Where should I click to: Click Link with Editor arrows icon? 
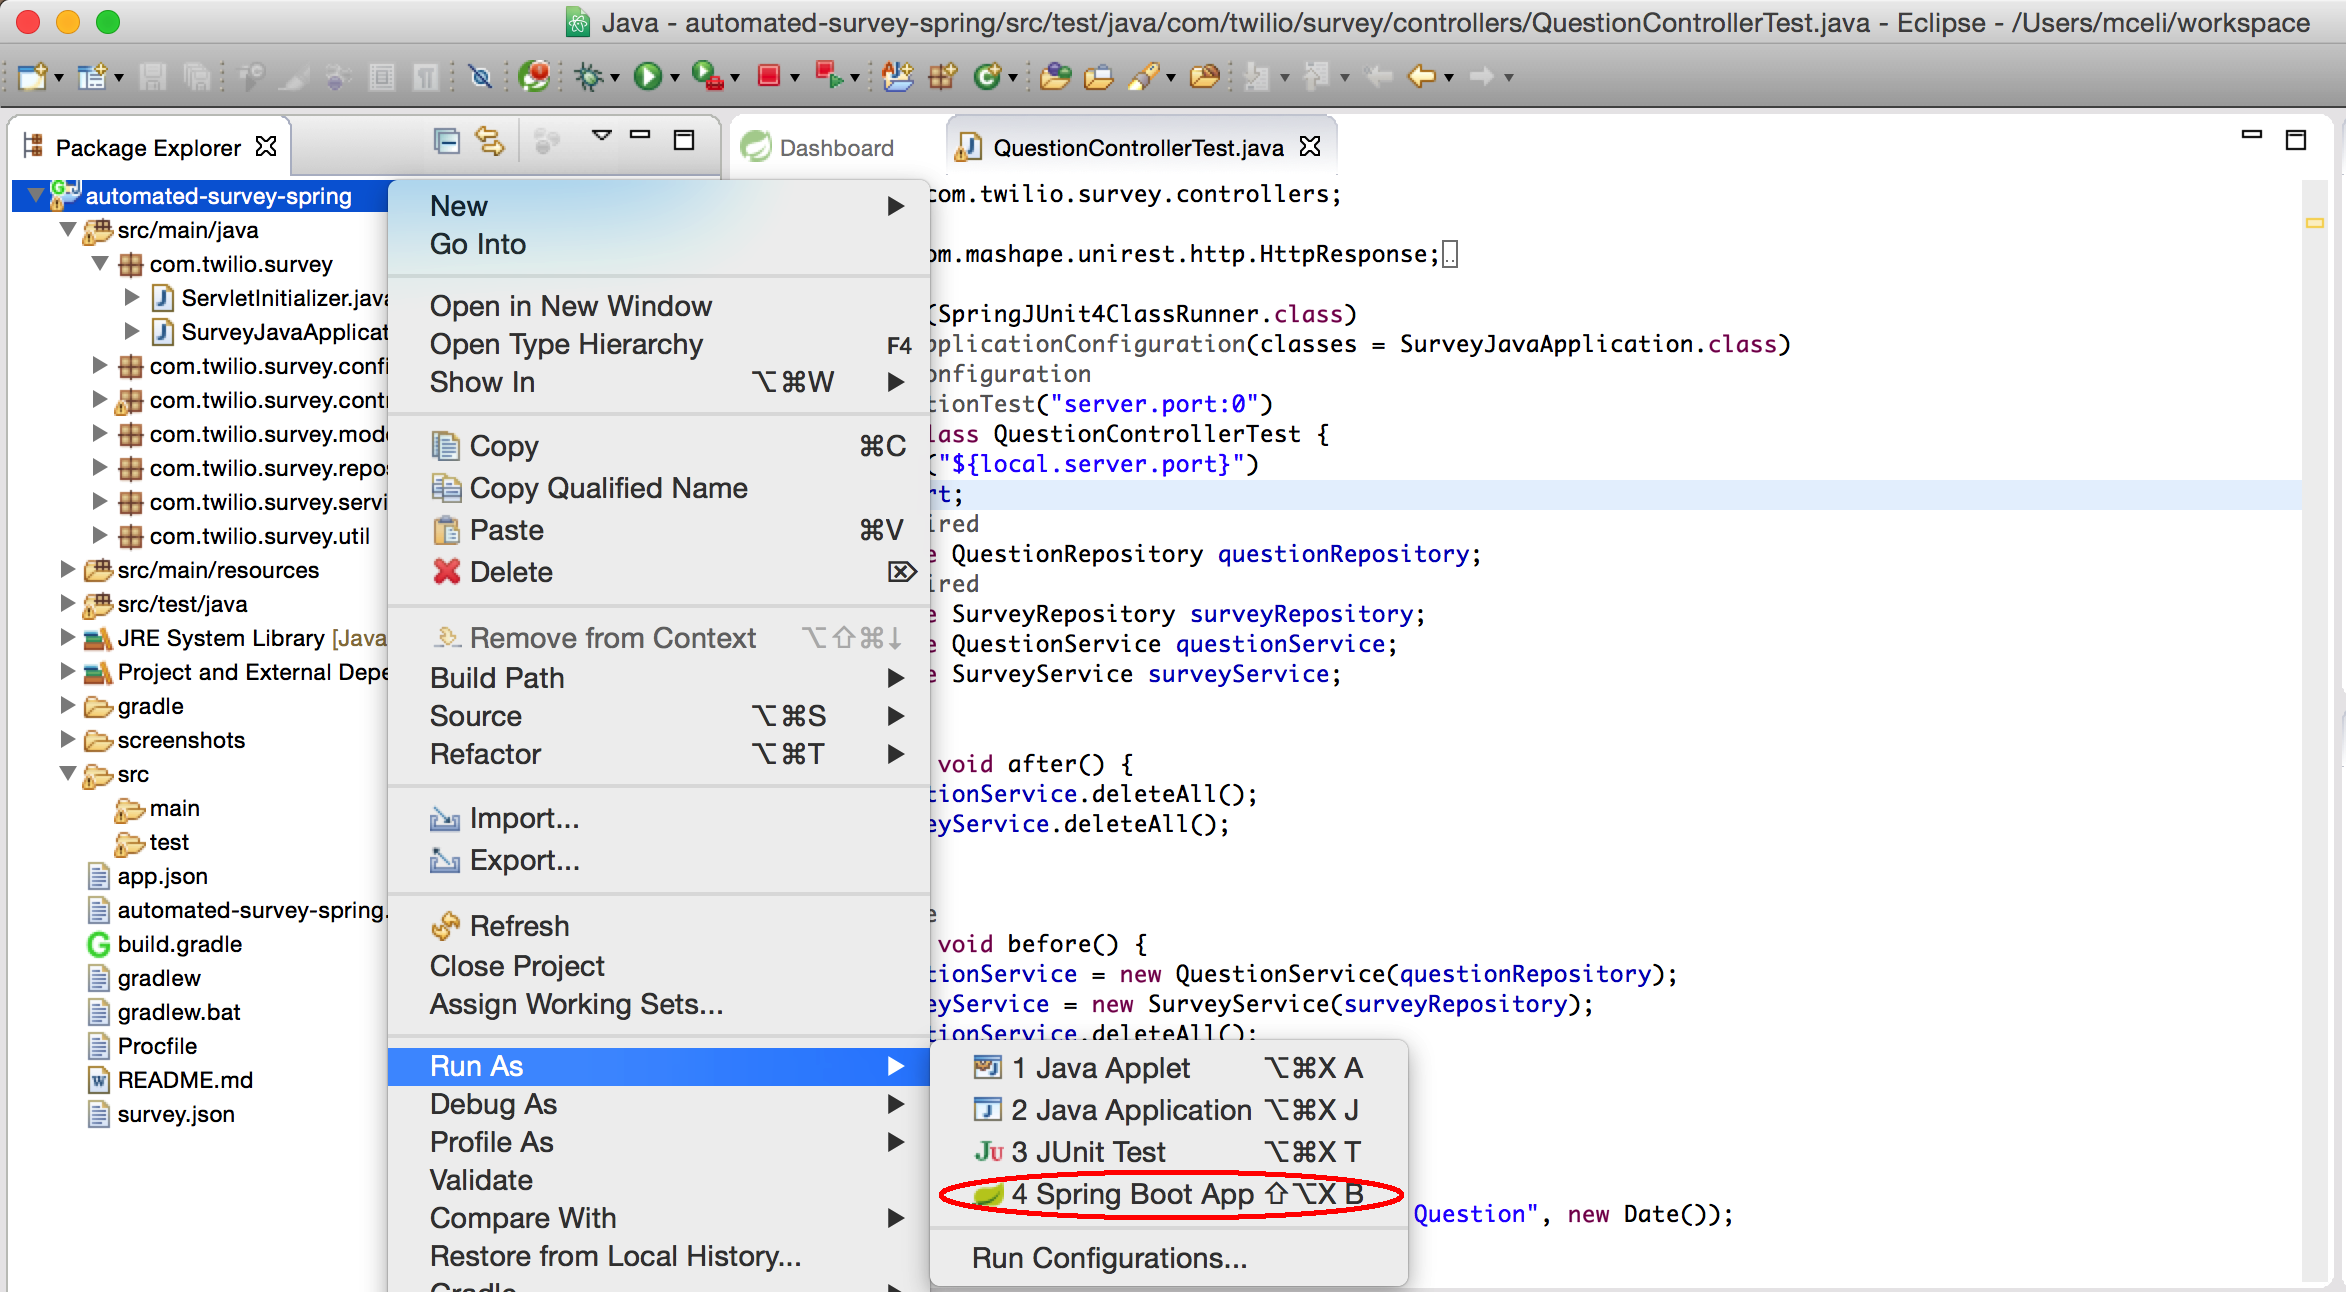click(x=490, y=142)
